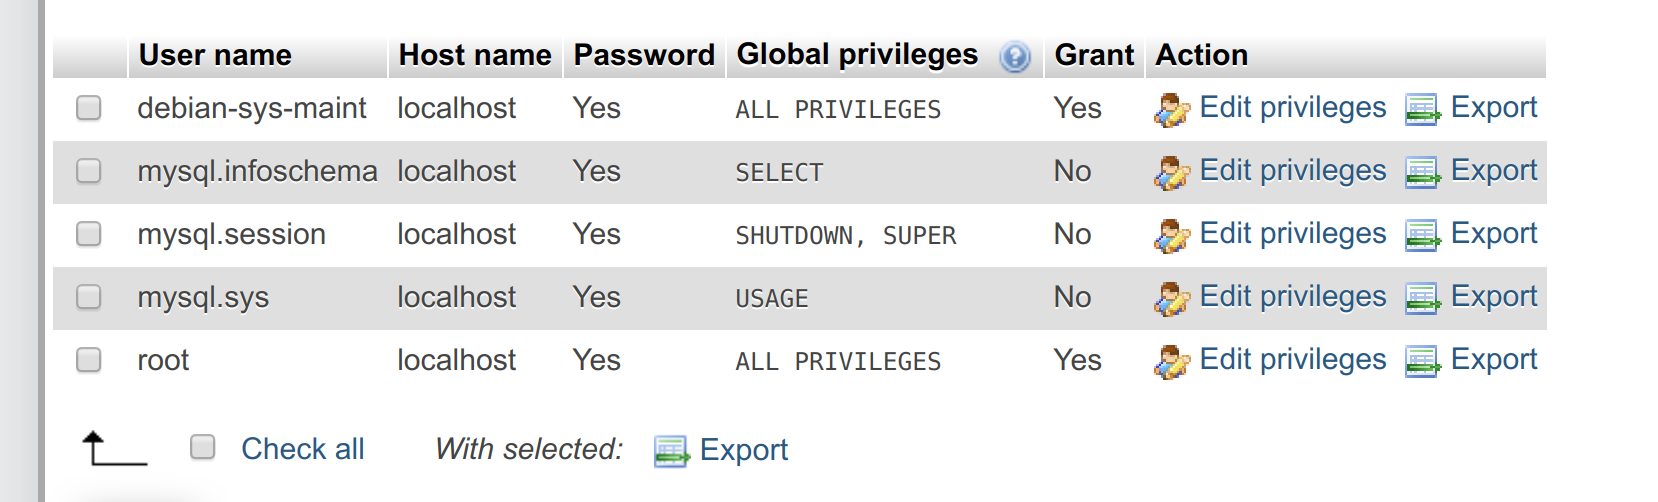Enable the Check all checkbox
This screenshot has width=1658, height=502.
click(x=203, y=447)
